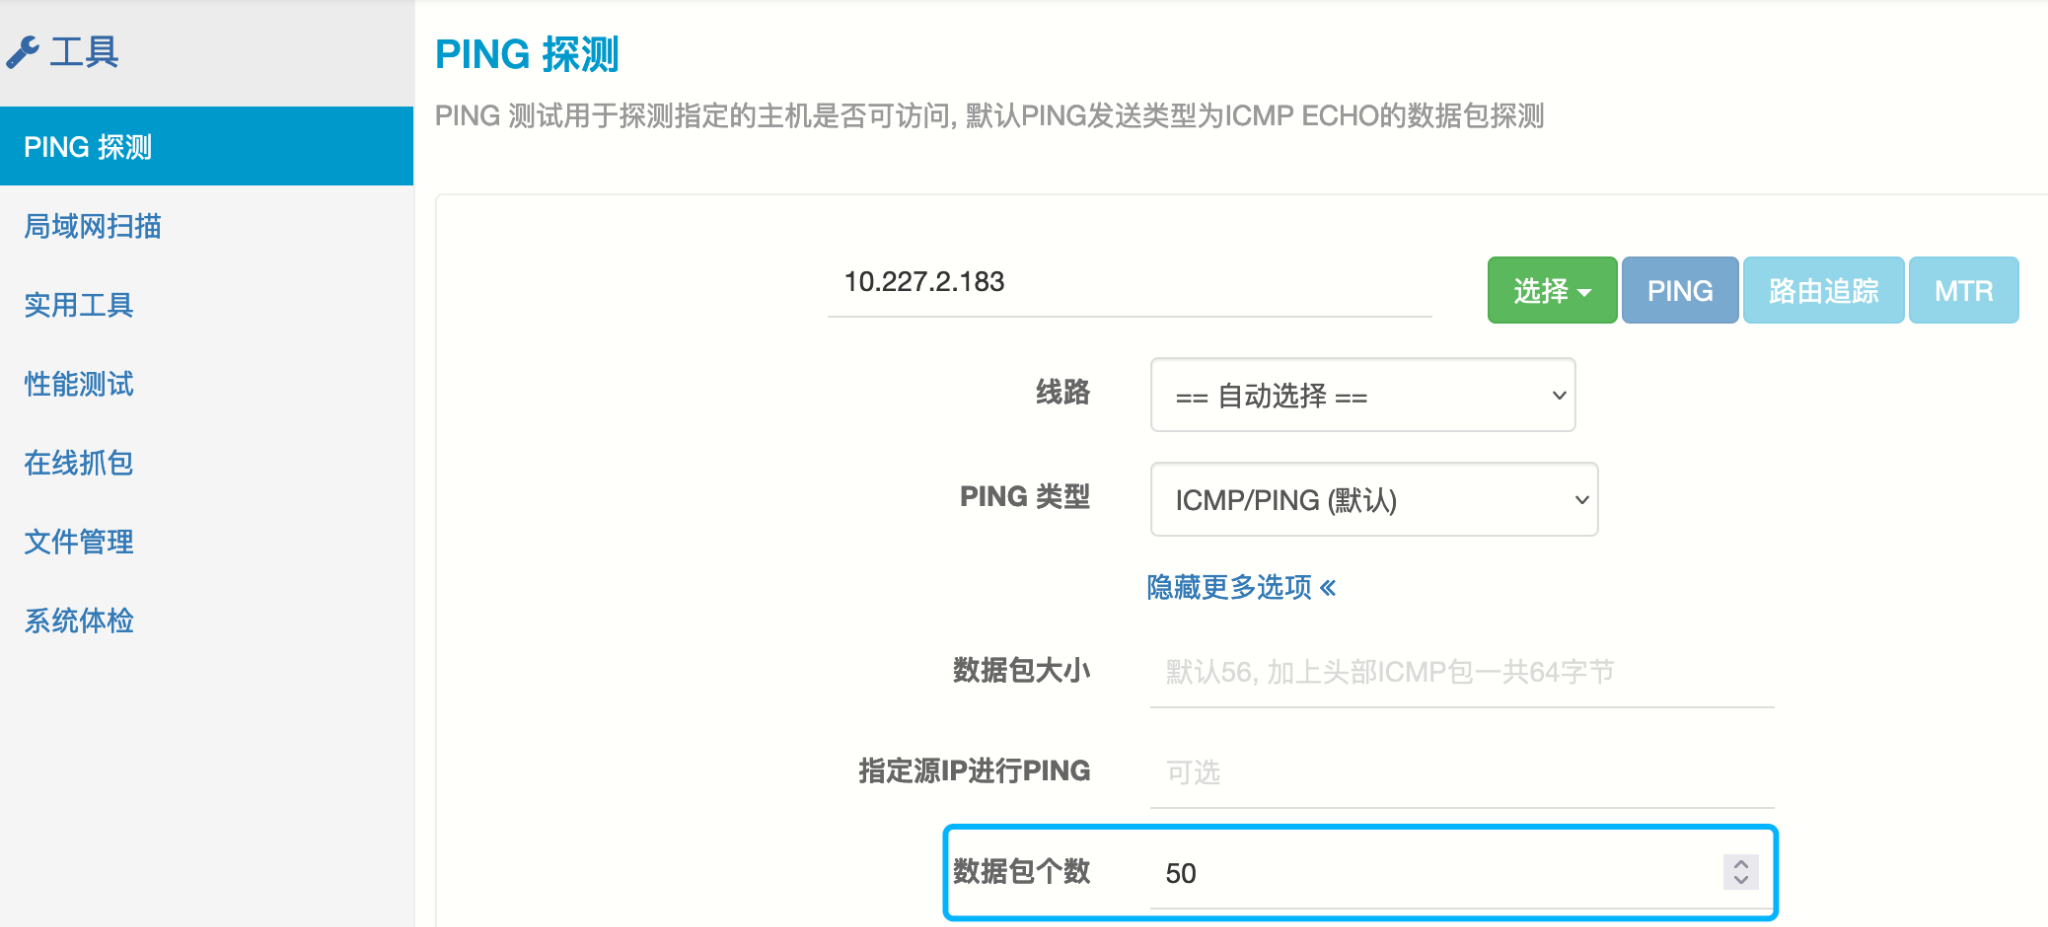Go to 局域网扫描 in sidebar
This screenshot has height=927, width=2048.
point(93,226)
